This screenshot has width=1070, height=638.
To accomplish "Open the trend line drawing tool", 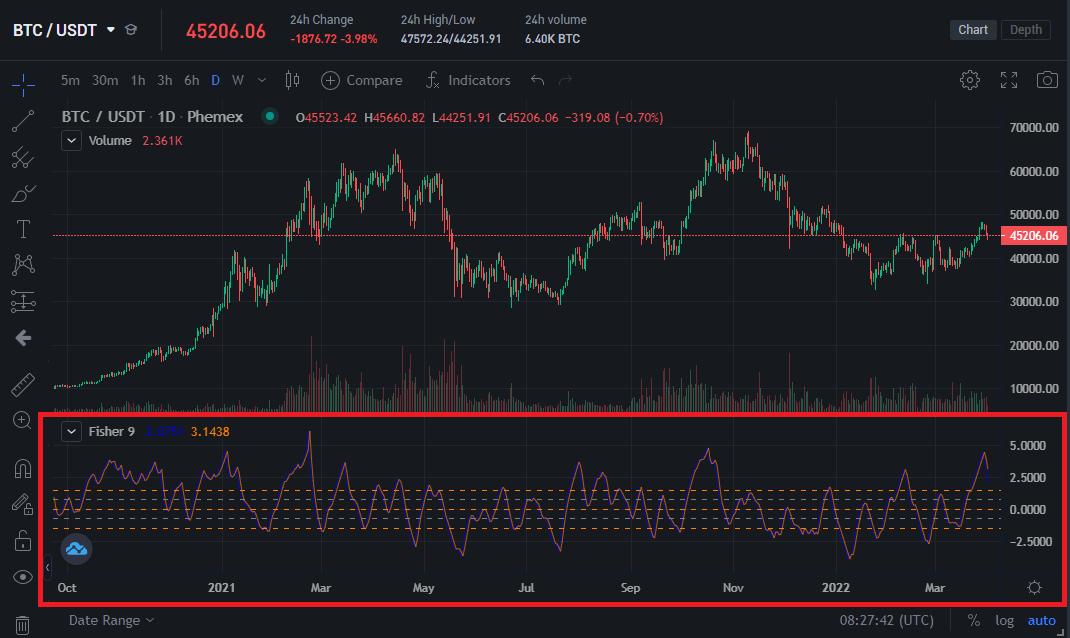I will click(22, 120).
